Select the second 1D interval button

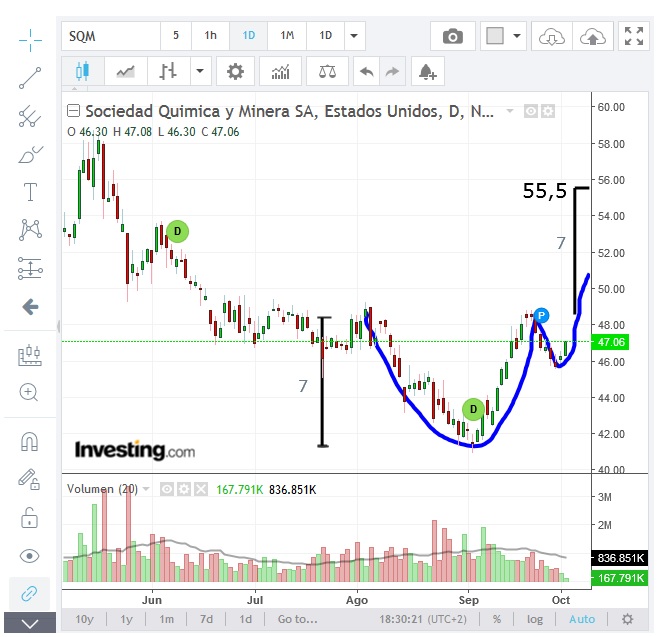click(325, 36)
